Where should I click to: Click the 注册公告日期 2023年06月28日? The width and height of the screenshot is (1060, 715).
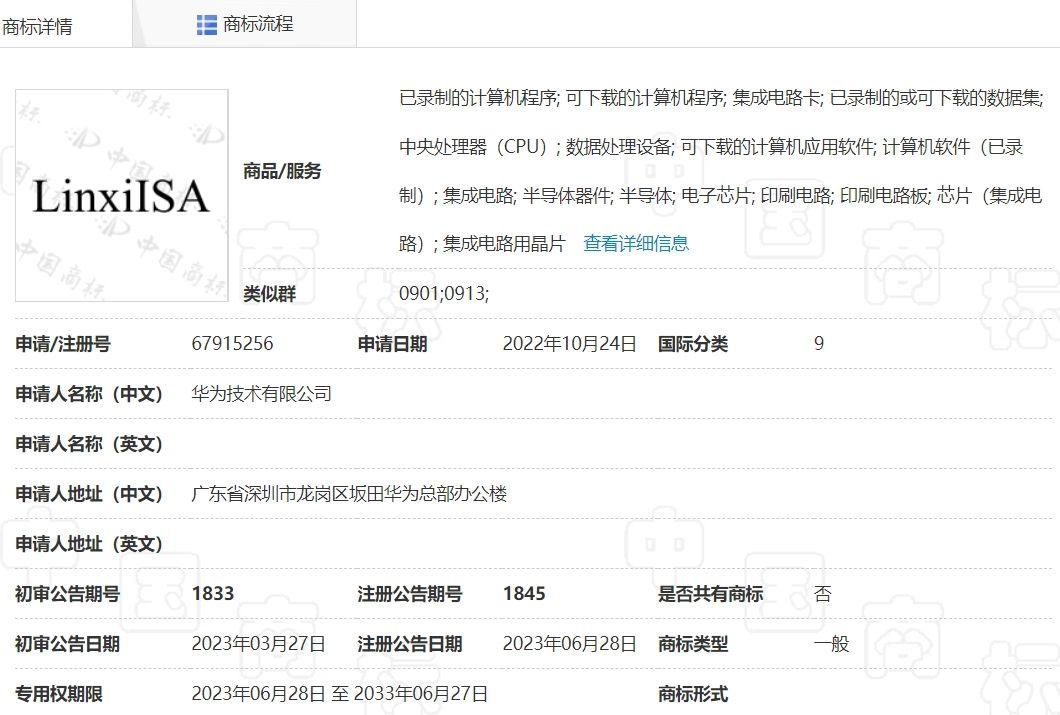[x=569, y=644]
